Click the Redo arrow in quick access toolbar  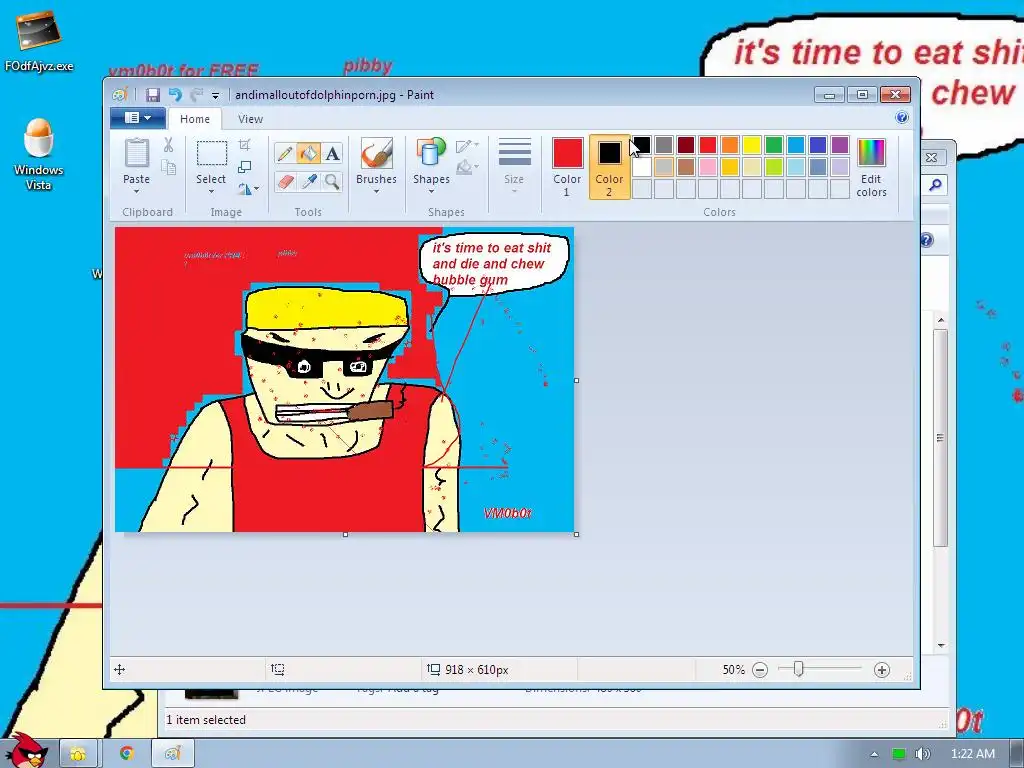(197, 95)
